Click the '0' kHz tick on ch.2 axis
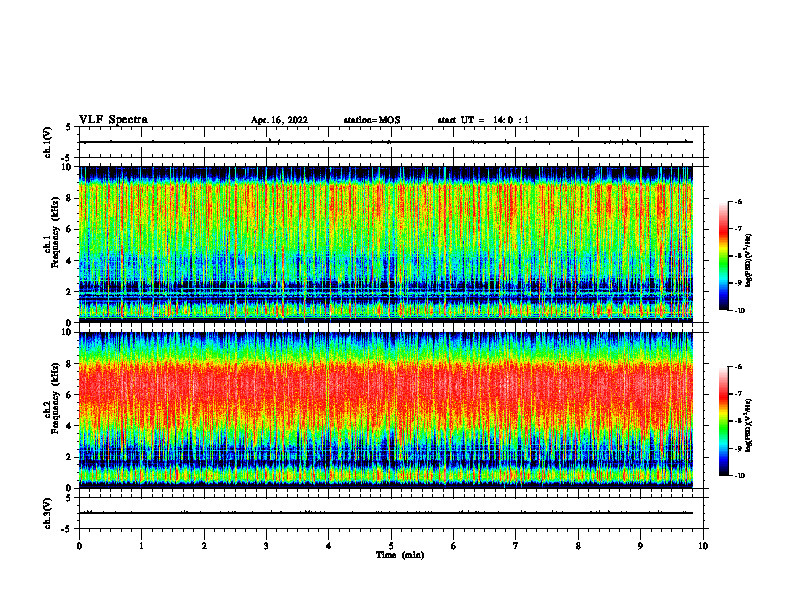 click(x=70, y=488)
